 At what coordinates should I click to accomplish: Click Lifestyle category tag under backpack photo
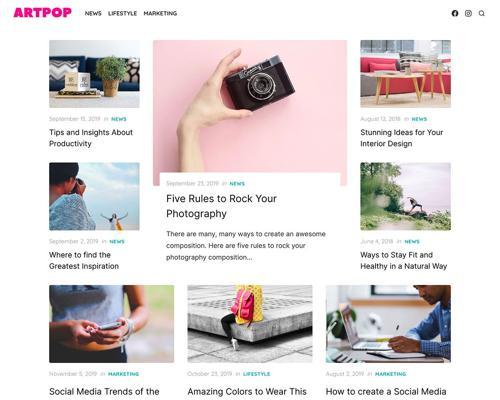pos(256,374)
